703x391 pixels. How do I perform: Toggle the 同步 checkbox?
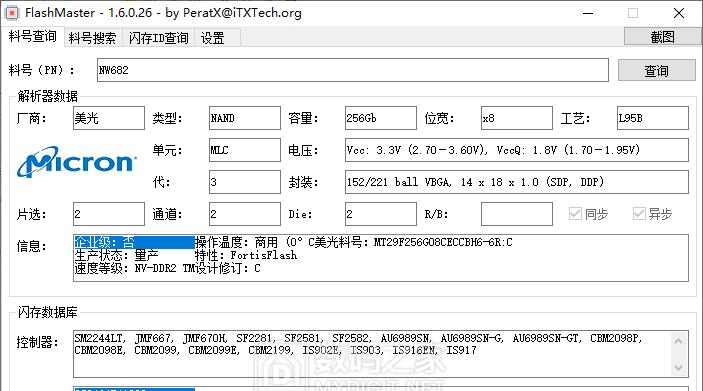point(588,214)
